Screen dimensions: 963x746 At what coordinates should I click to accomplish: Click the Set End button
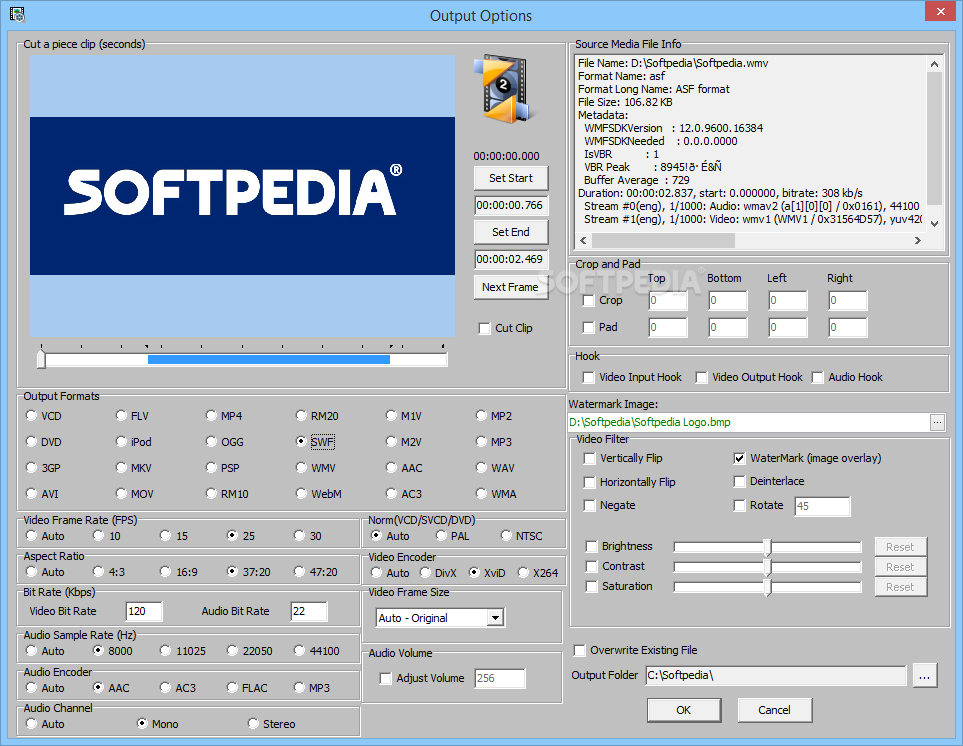511,232
